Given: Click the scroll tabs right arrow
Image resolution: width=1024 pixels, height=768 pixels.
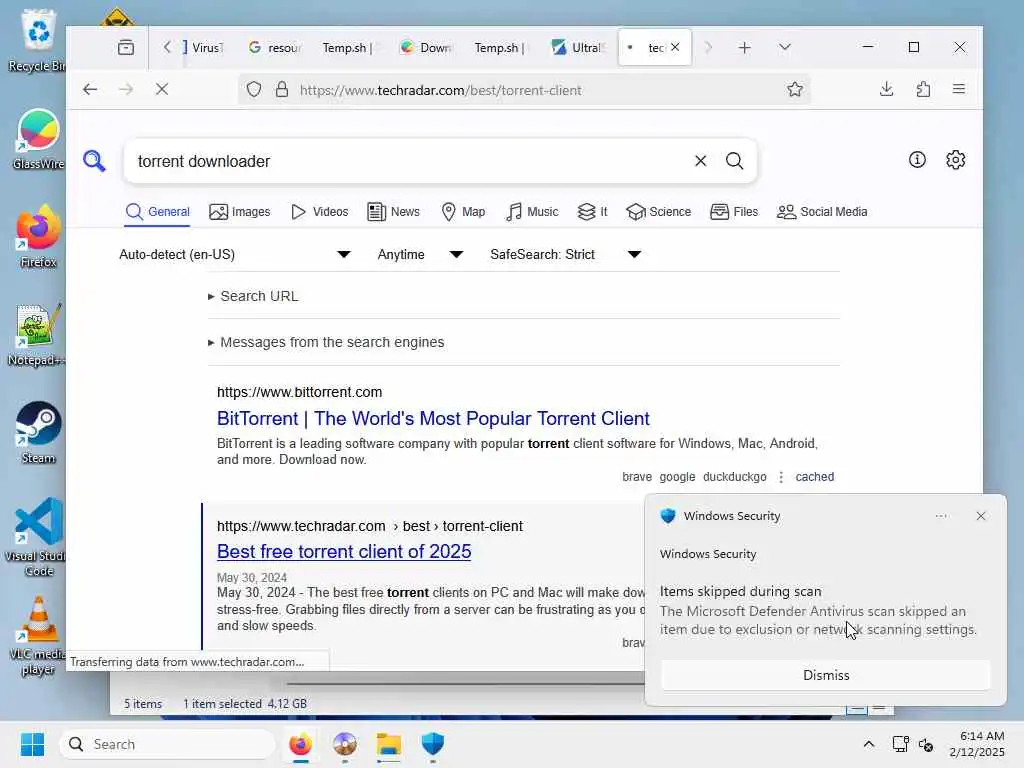Looking at the screenshot, I should [708, 47].
